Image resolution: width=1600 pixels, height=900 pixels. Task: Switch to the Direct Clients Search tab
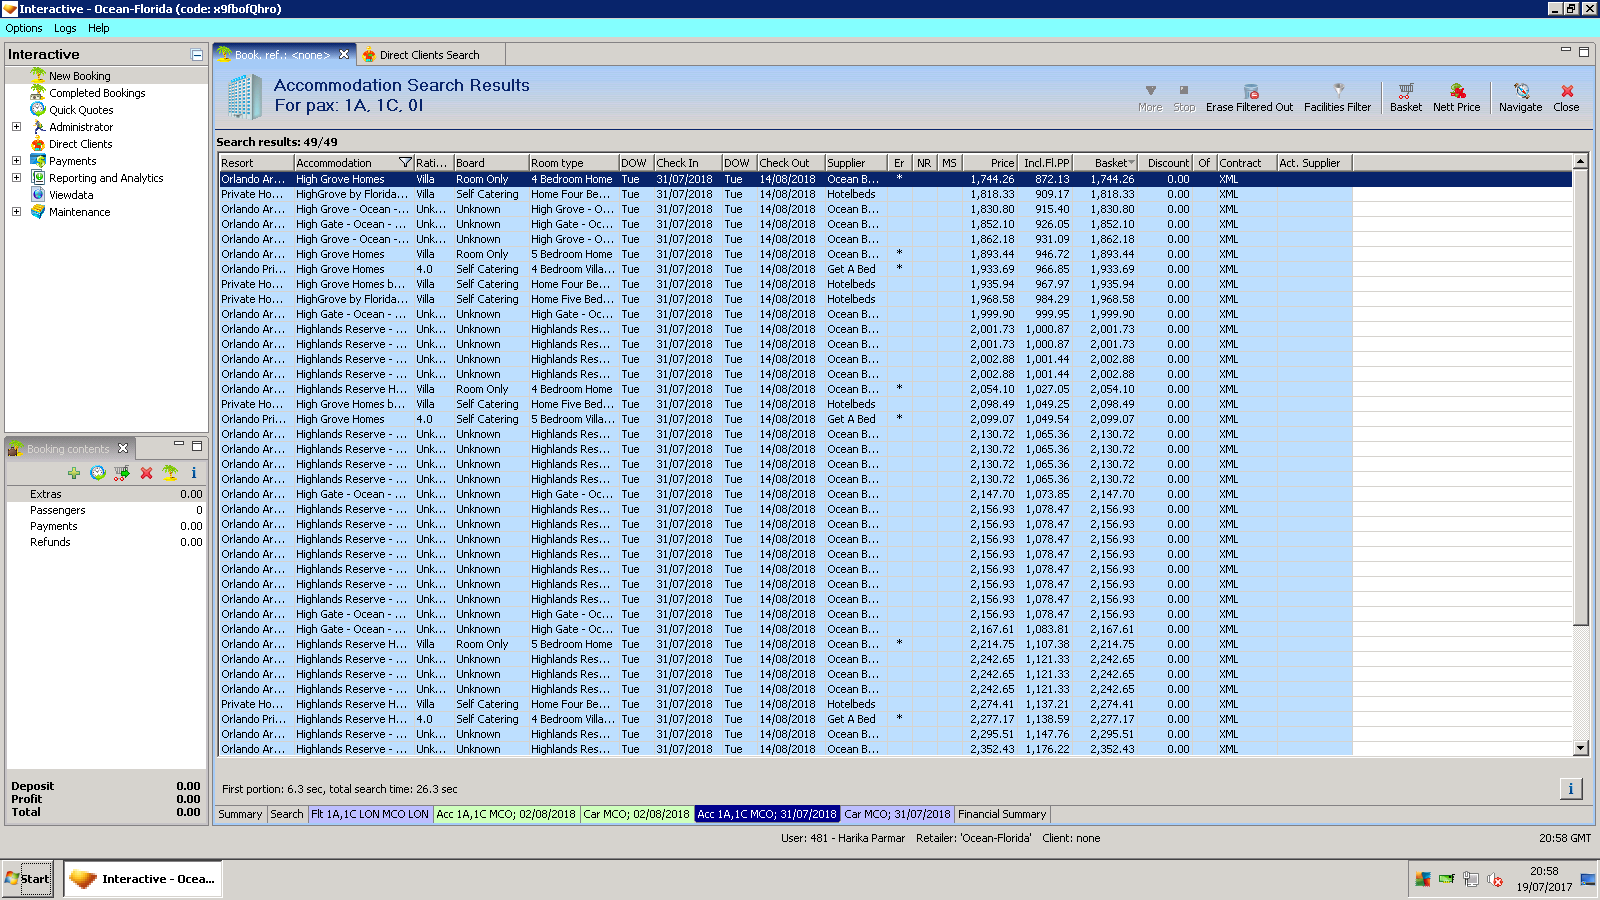tap(429, 55)
